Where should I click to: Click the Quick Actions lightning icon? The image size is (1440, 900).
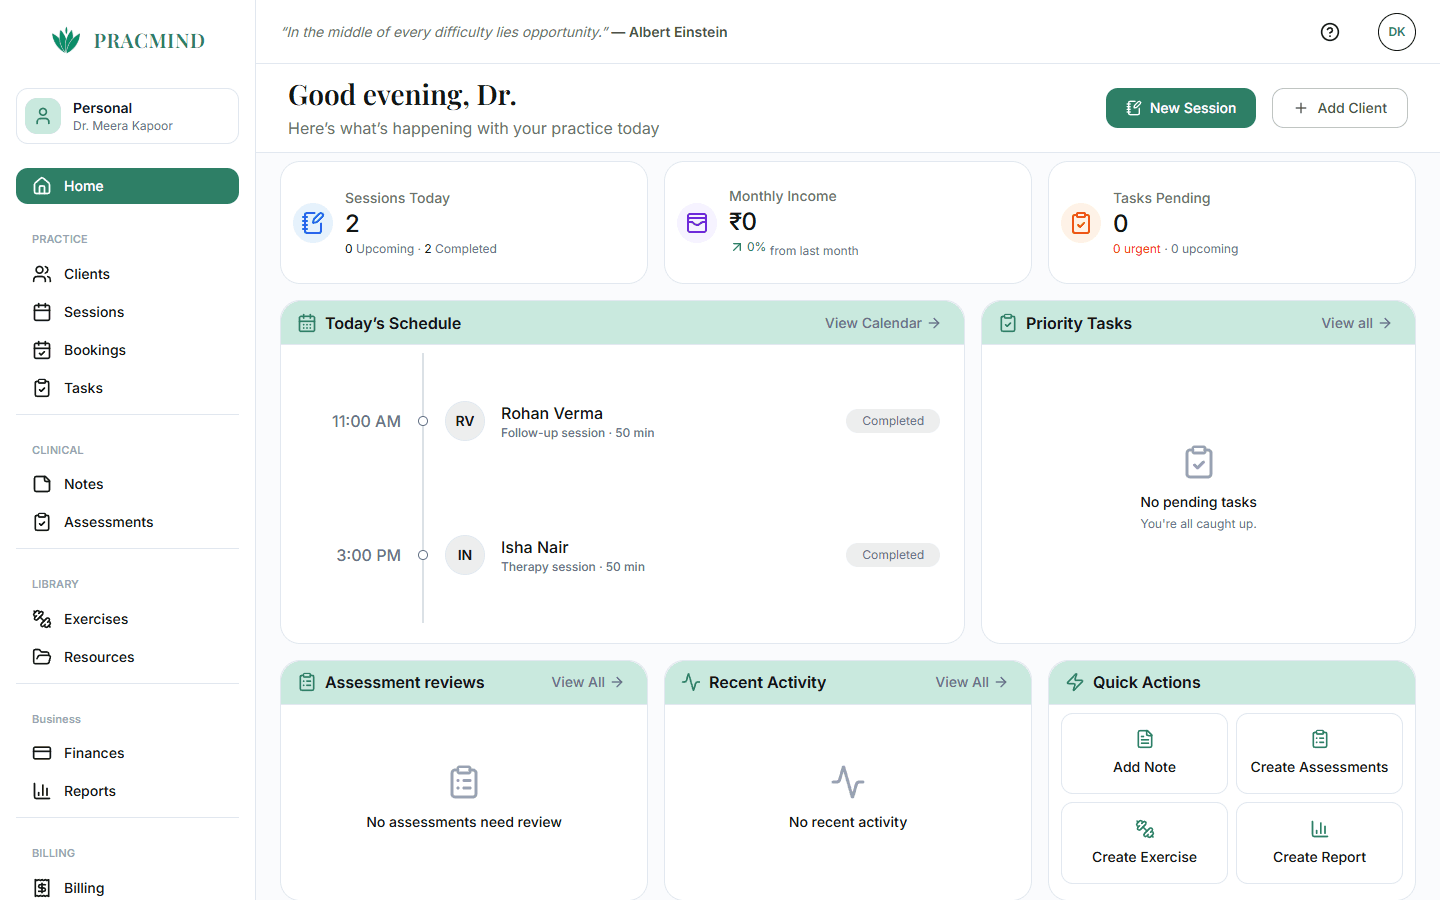[1075, 682]
